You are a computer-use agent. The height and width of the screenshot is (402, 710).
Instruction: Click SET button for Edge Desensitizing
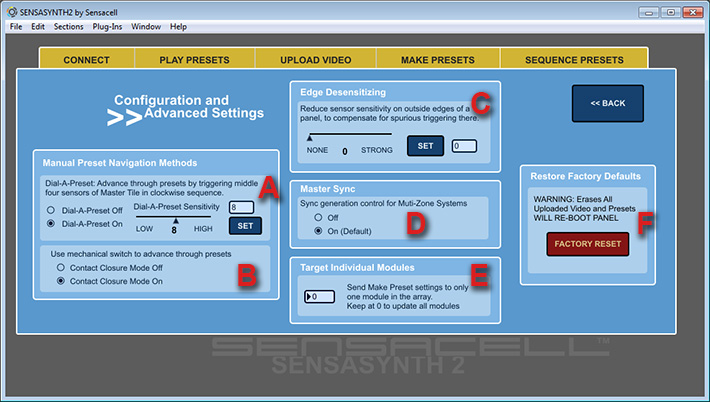tap(425, 146)
